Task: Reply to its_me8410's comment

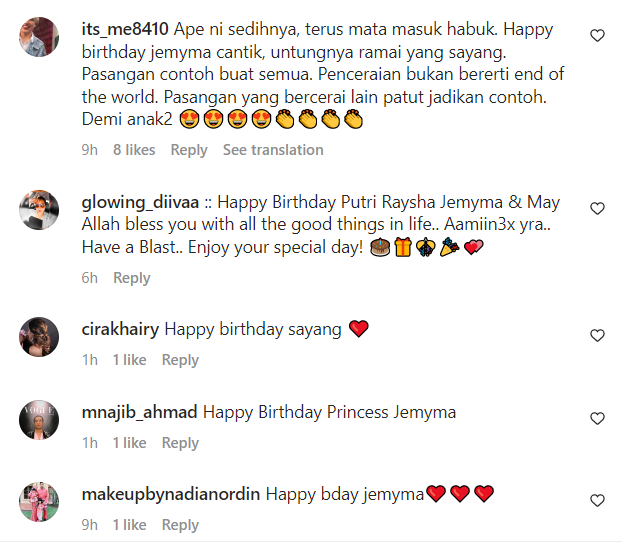Action: [189, 150]
